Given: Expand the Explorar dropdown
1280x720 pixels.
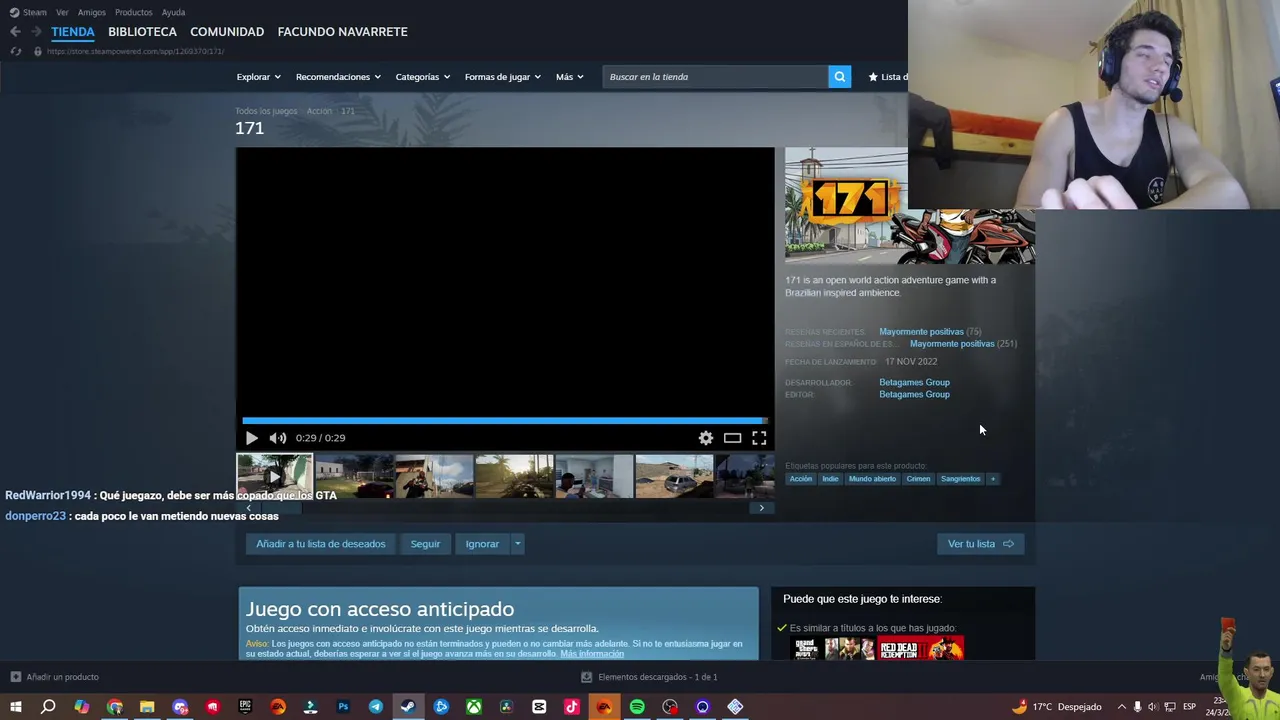Looking at the screenshot, I should click(x=258, y=77).
